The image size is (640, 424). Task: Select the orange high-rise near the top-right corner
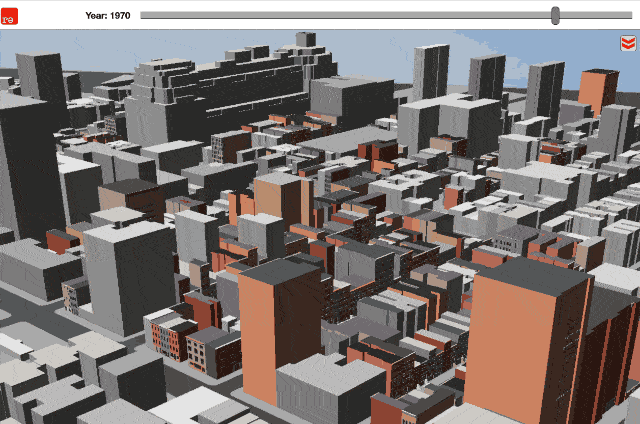click(x=597, y=90)
